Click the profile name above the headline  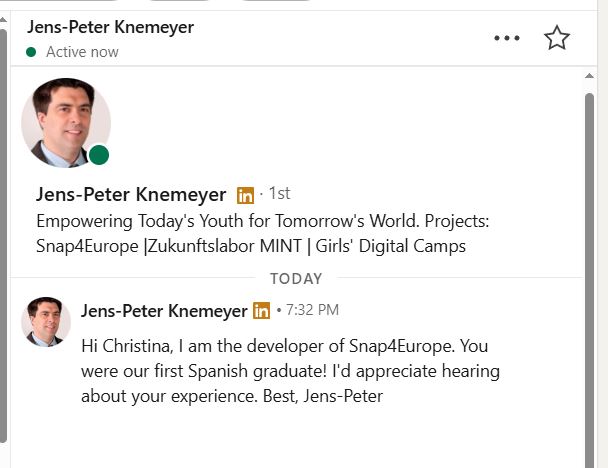pos(133,194)
